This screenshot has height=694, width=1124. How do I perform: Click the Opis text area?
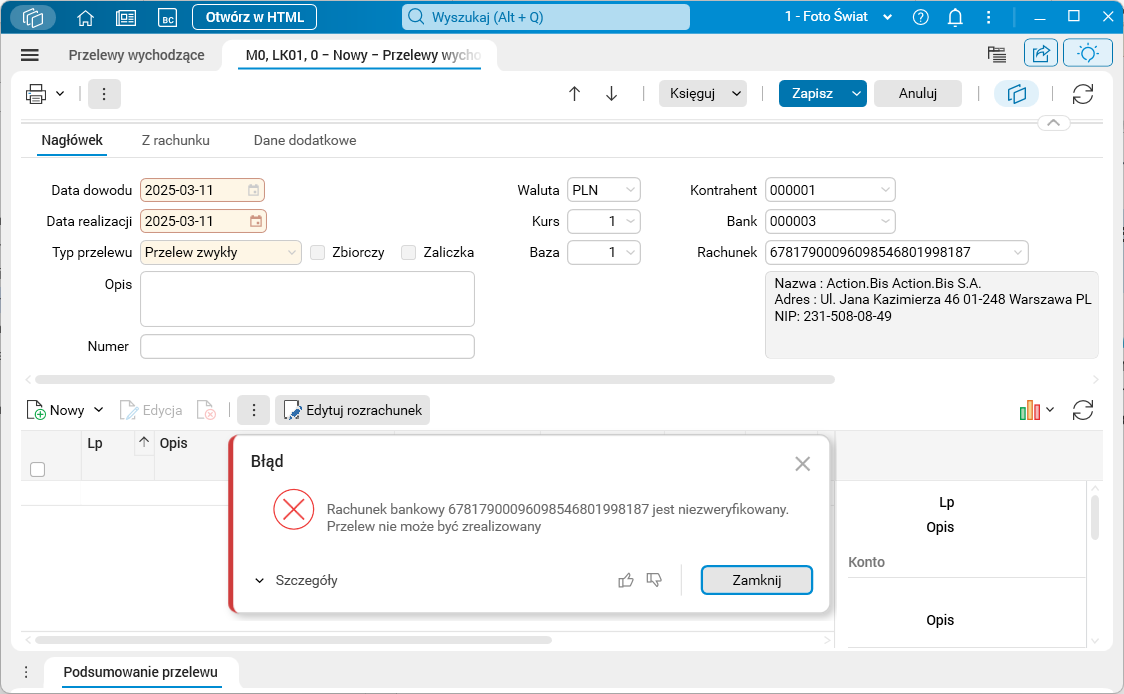[308, 299]
